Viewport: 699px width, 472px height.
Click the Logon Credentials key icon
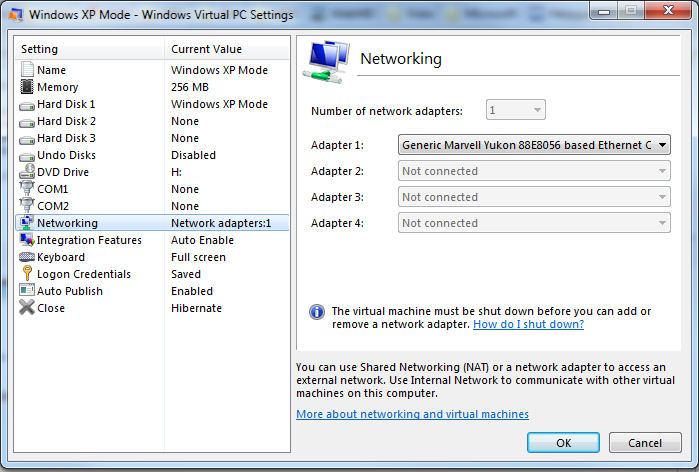pyautogui.click(x=27, y=273)
